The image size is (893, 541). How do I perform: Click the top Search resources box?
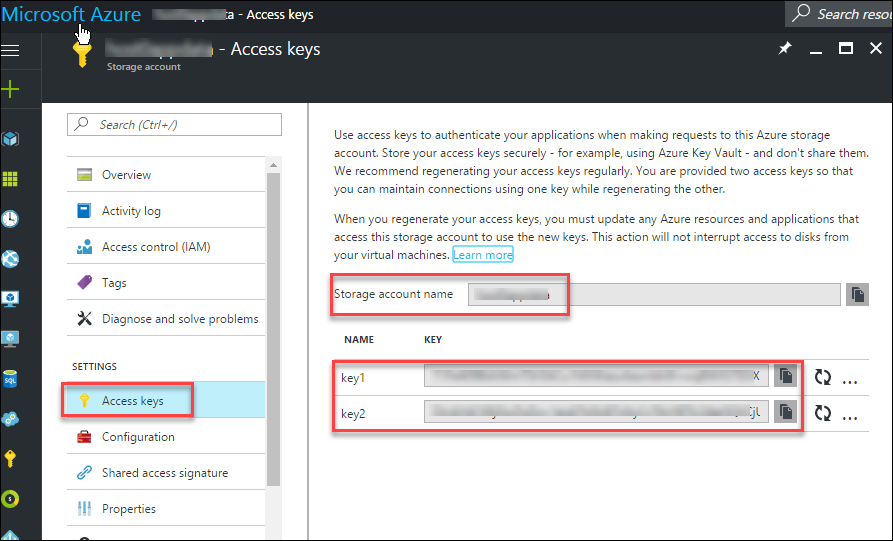[x=838, y=14]
